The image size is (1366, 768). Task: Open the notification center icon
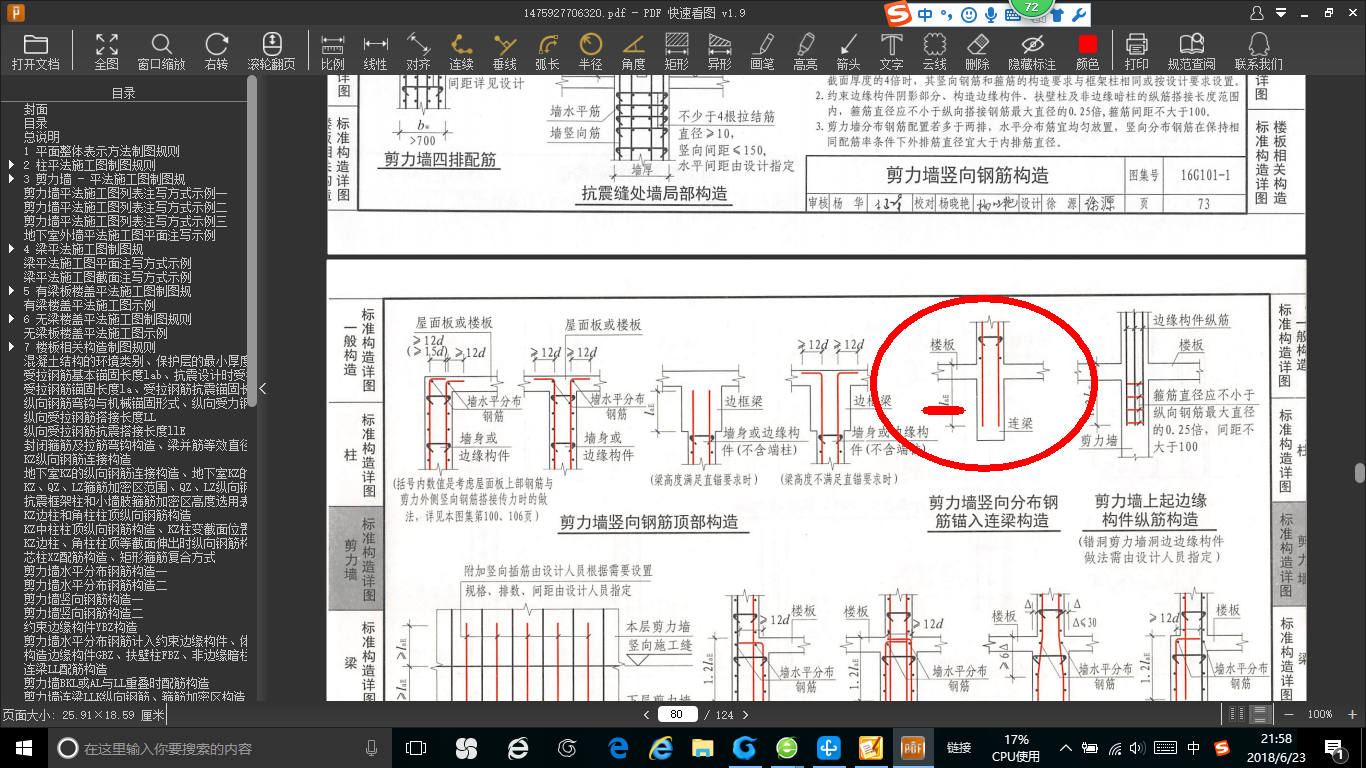point(1336,748)
